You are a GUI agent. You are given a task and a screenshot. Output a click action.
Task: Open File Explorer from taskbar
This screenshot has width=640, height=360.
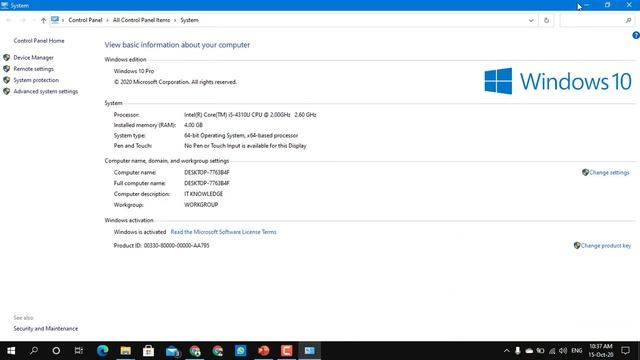pos(125,351)
